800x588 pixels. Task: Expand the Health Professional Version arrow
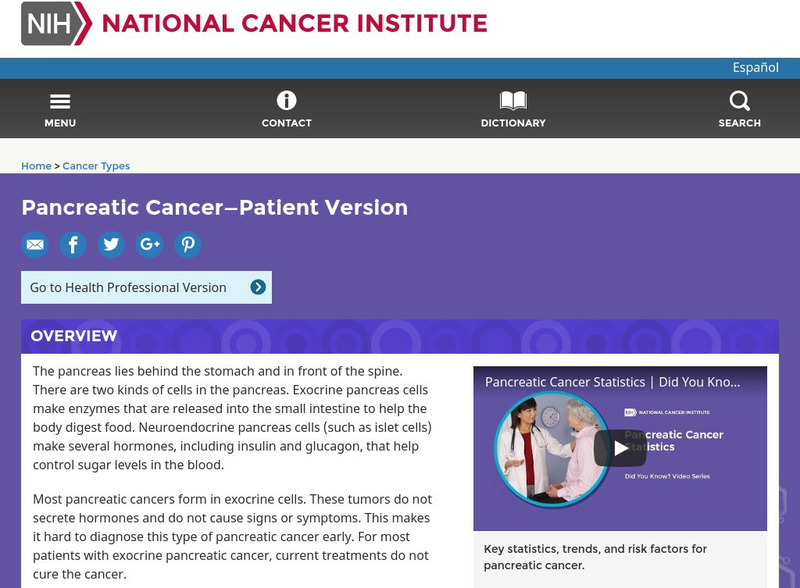click(x=258, y=286)
